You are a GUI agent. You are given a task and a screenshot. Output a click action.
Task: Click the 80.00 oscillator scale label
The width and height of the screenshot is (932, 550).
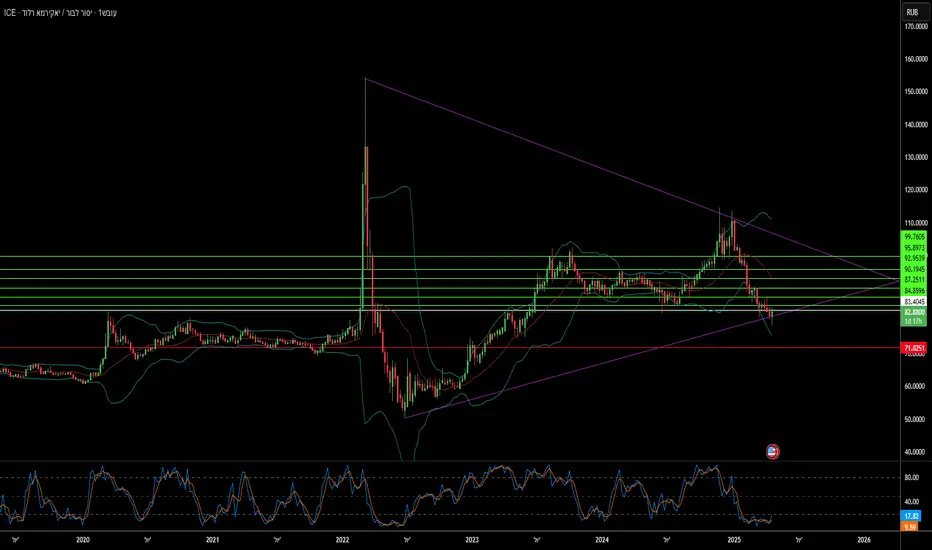[x=912, y=477]
